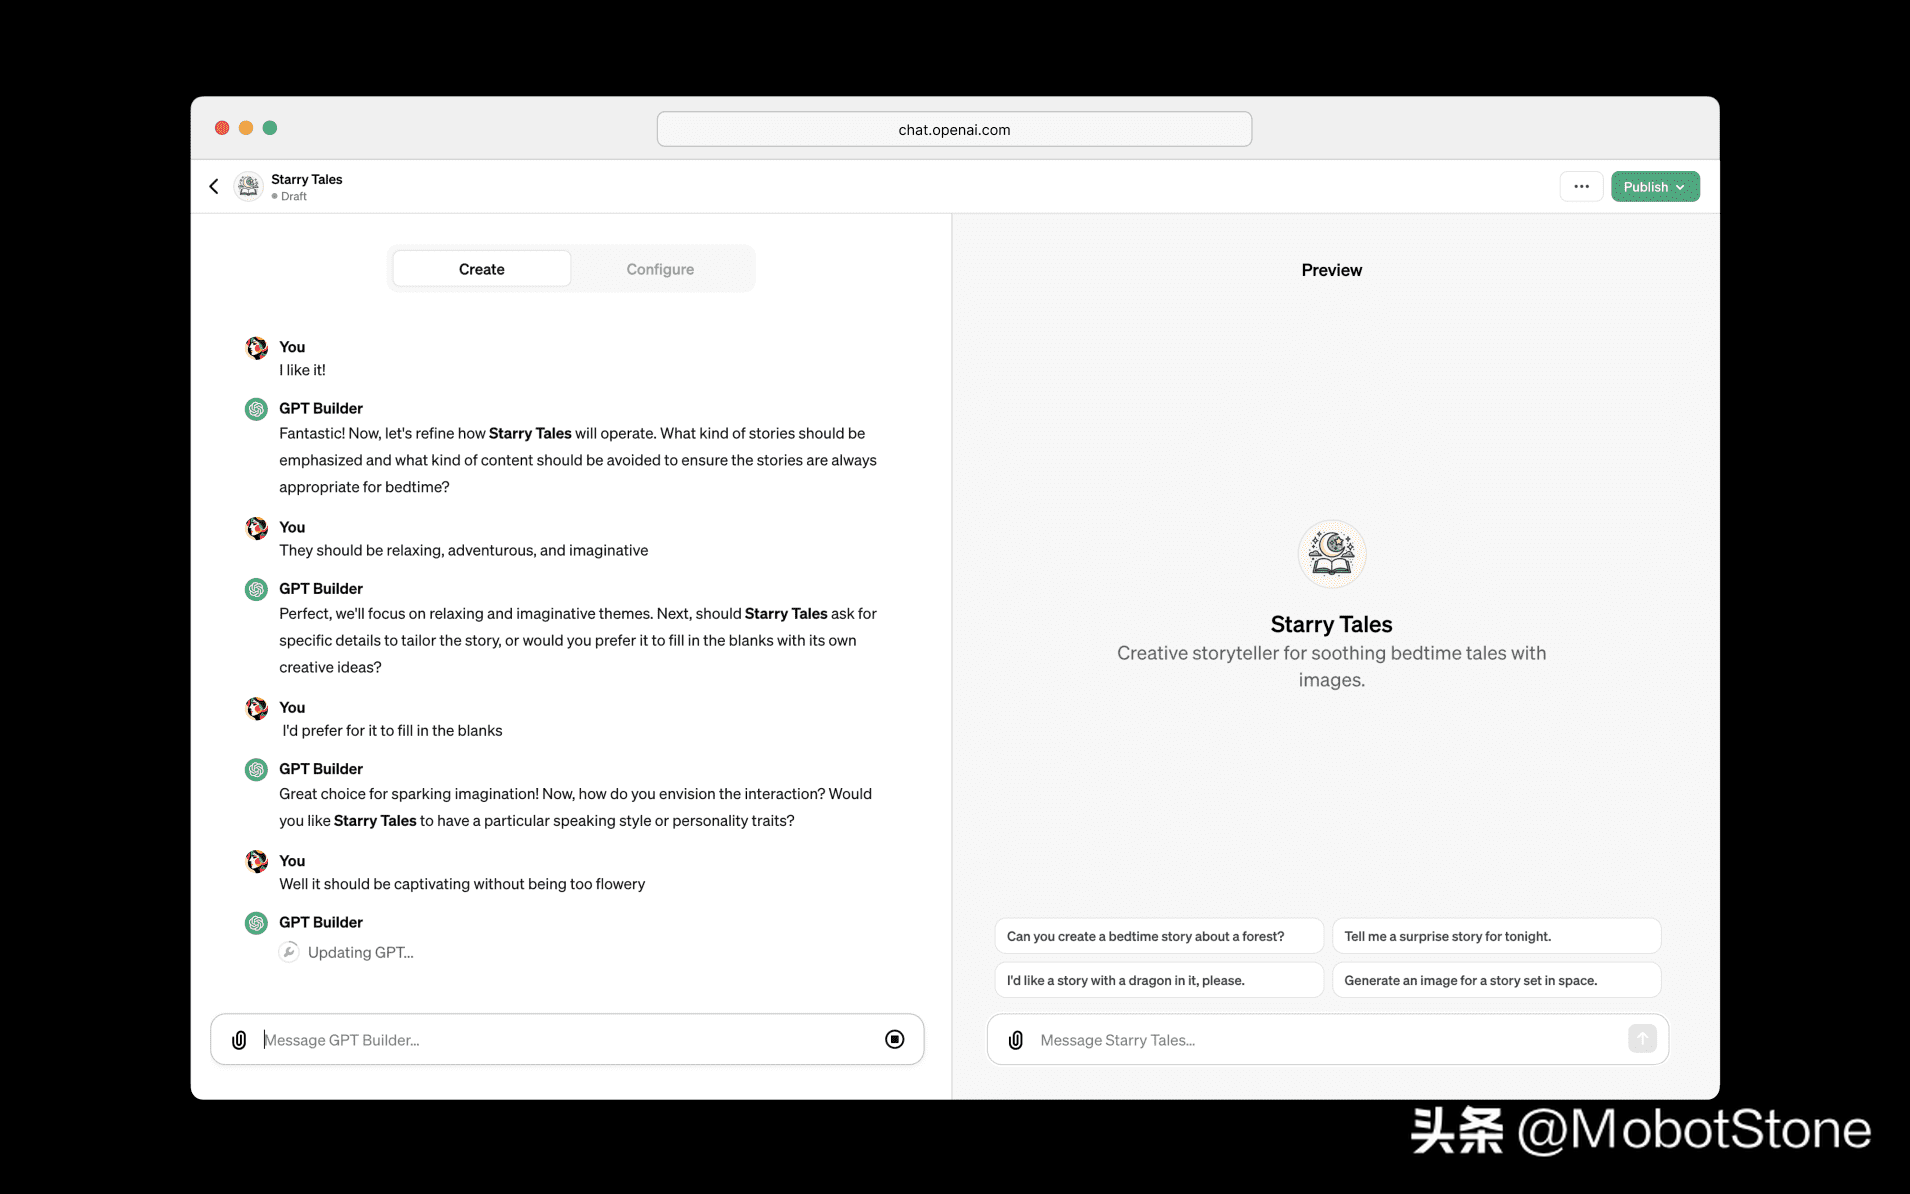Click GPT Builder avatar above 'Updating GPT...'

coord(256,923)
